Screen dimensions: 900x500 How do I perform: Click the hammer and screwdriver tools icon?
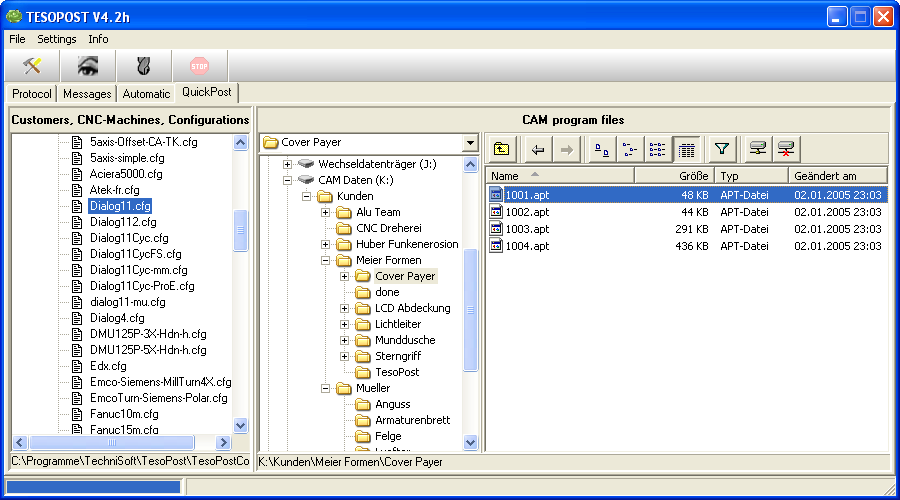coord(32,66)
